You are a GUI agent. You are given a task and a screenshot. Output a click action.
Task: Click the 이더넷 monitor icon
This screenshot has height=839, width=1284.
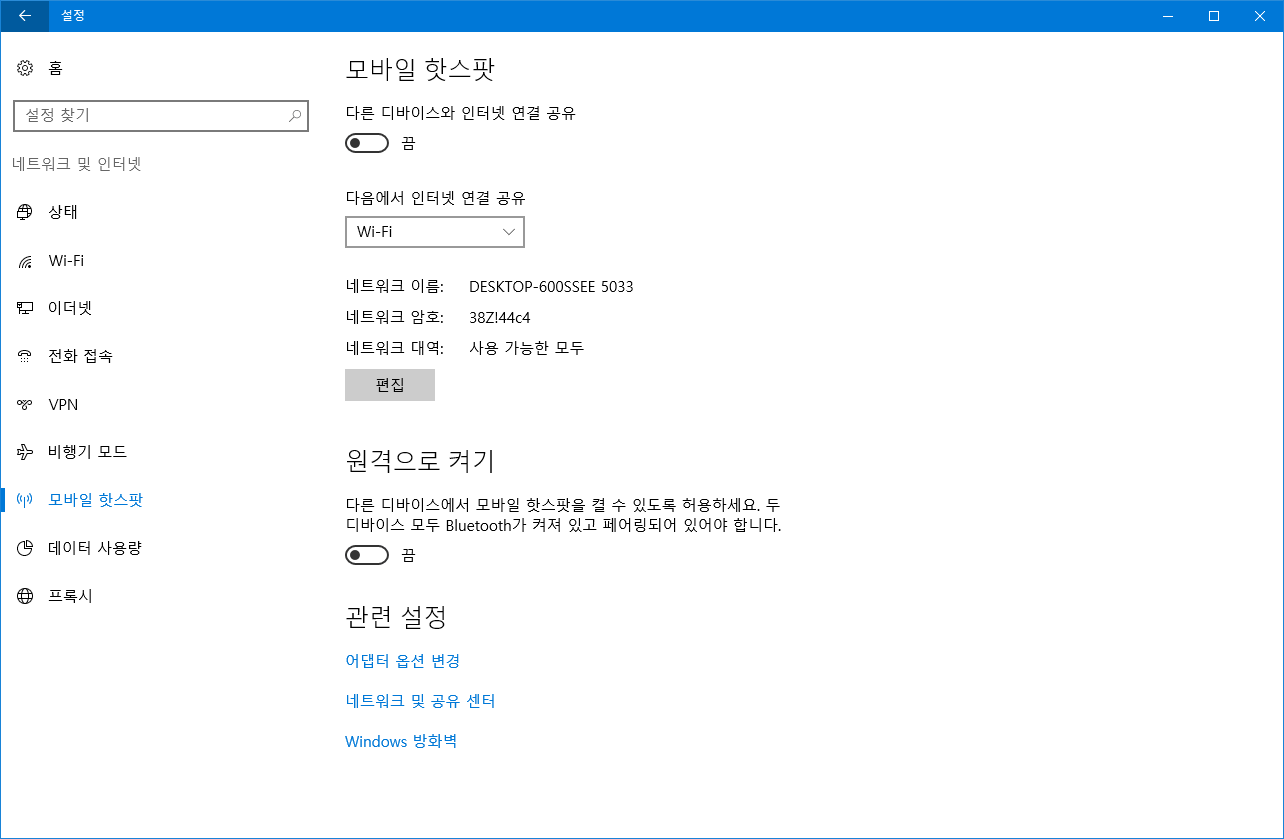[x=25, y=308]
